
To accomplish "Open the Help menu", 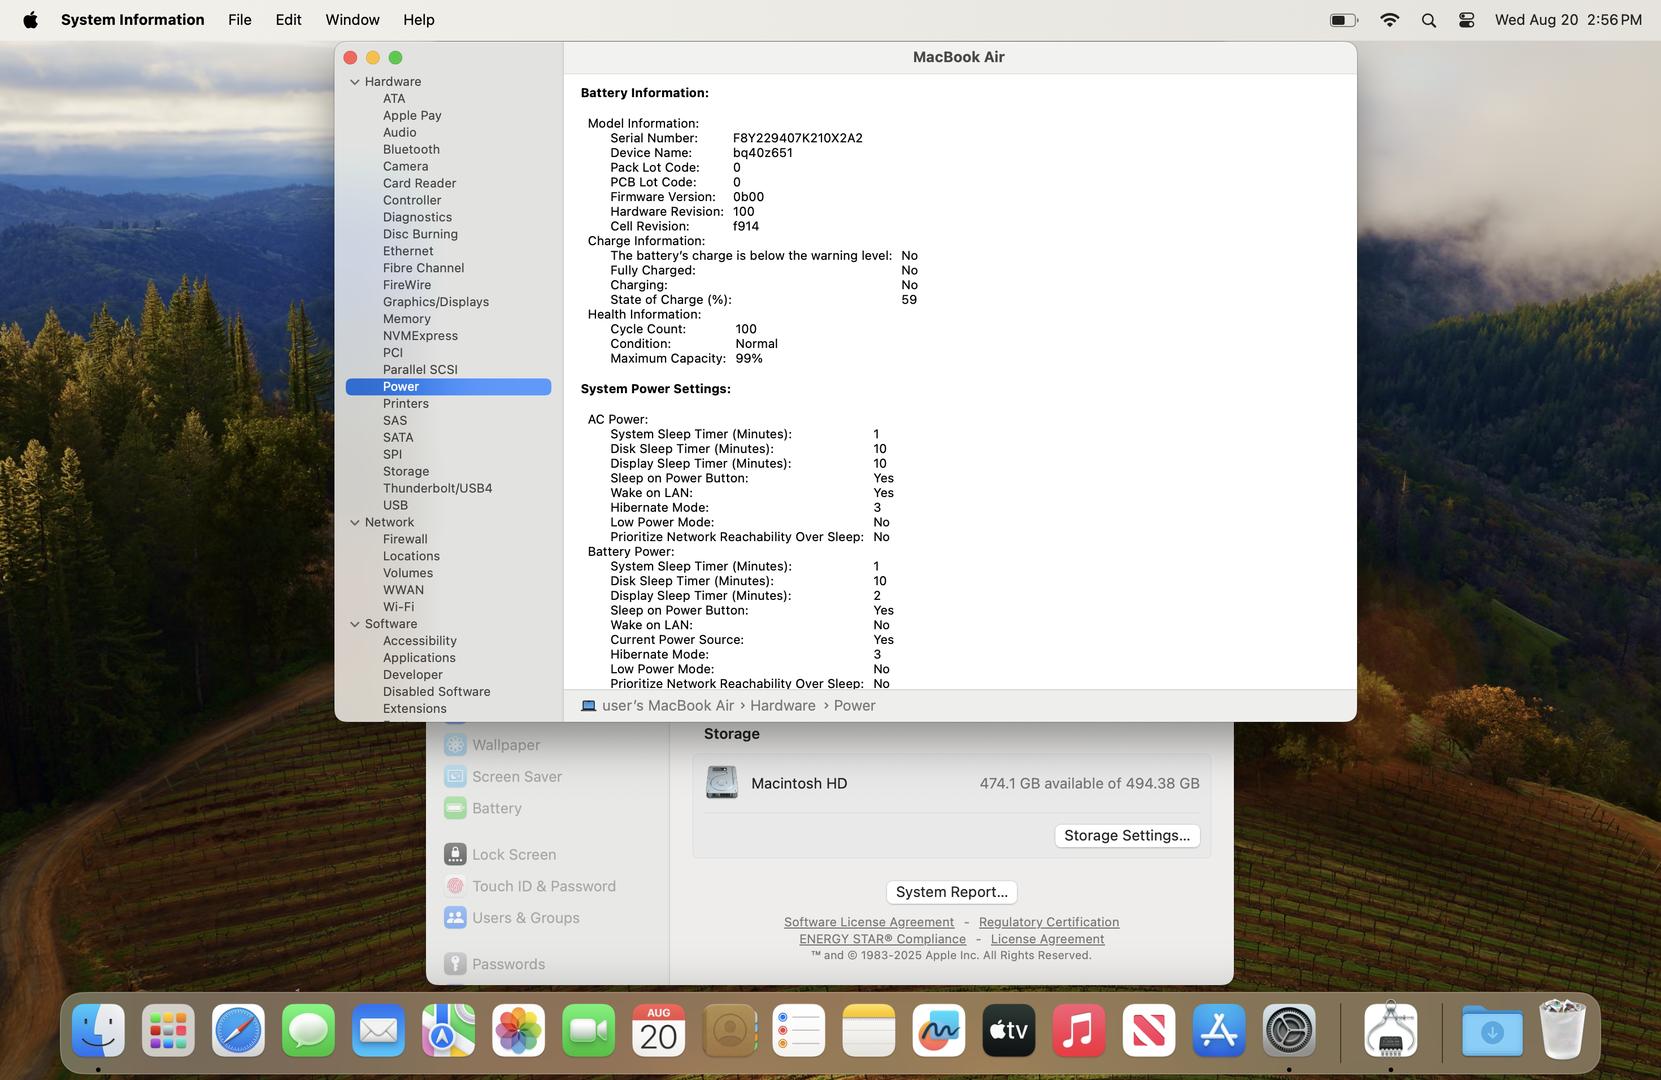I will [419, 20].
